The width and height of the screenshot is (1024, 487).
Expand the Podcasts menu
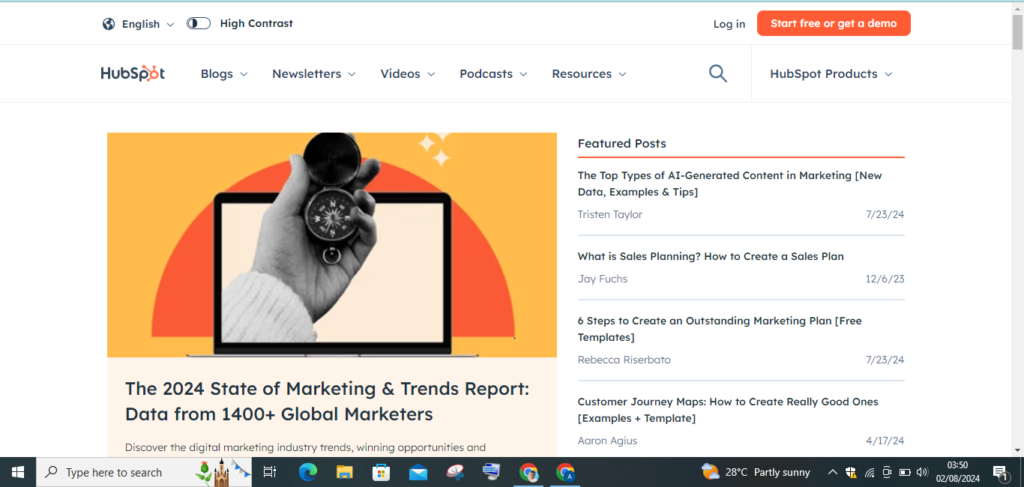(493, 74)
